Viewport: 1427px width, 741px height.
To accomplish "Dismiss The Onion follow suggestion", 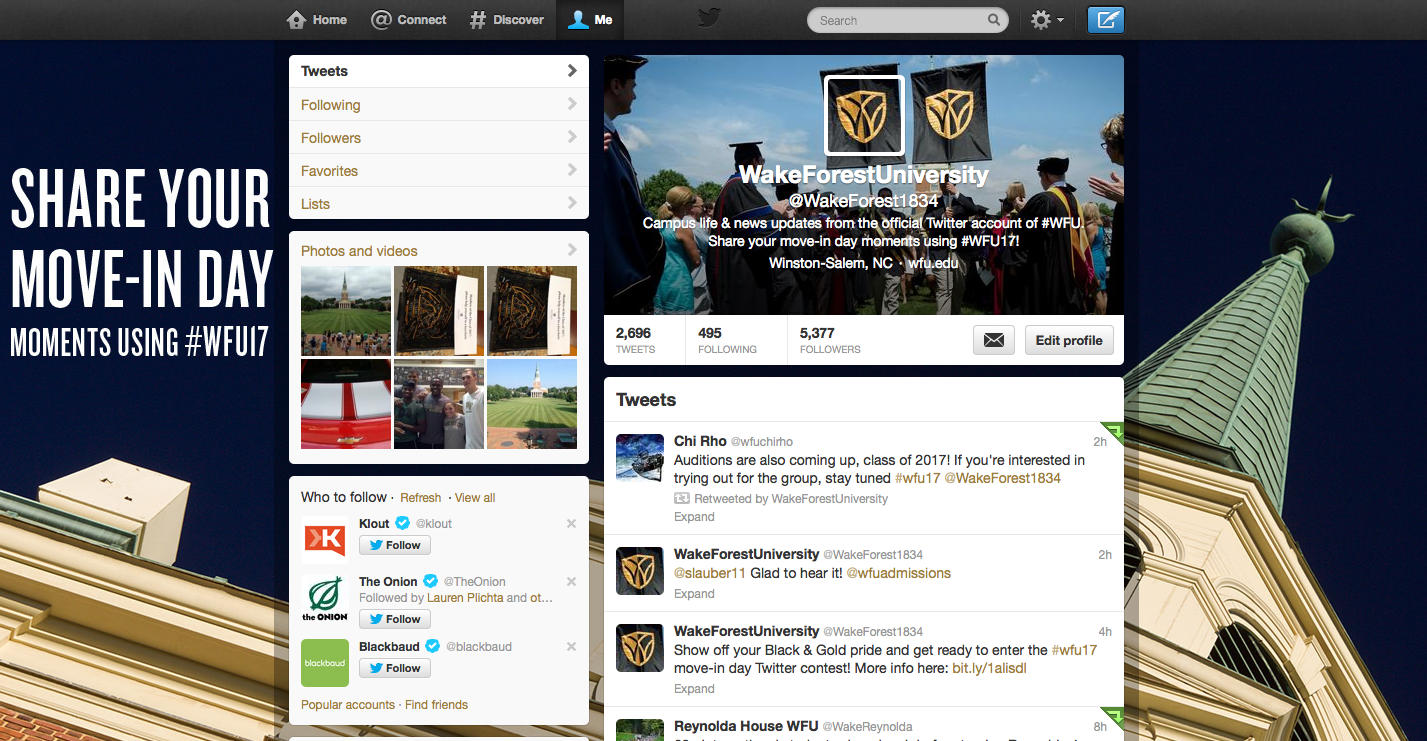I will tap(571, 581).
